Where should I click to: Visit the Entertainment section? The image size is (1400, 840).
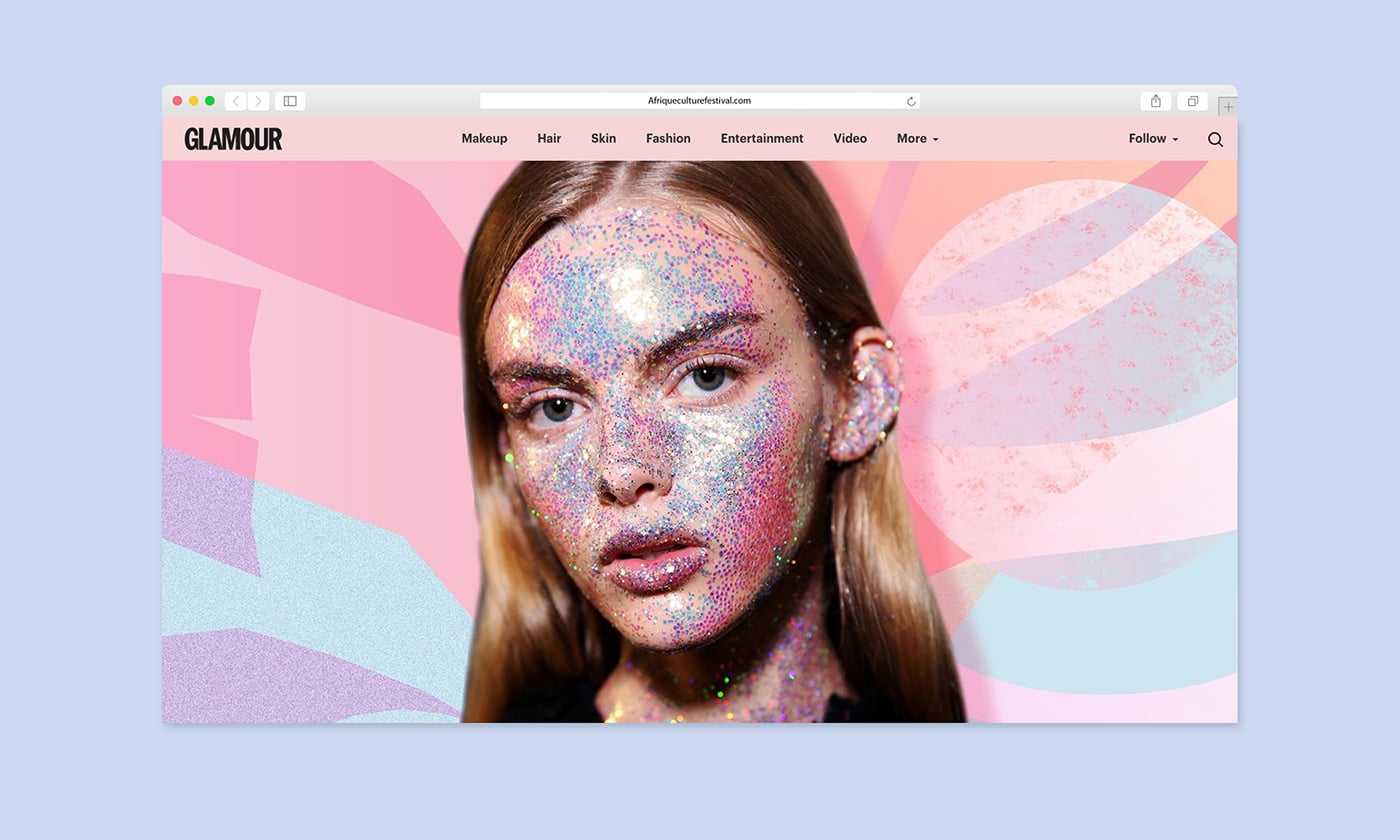click(762, 139)
